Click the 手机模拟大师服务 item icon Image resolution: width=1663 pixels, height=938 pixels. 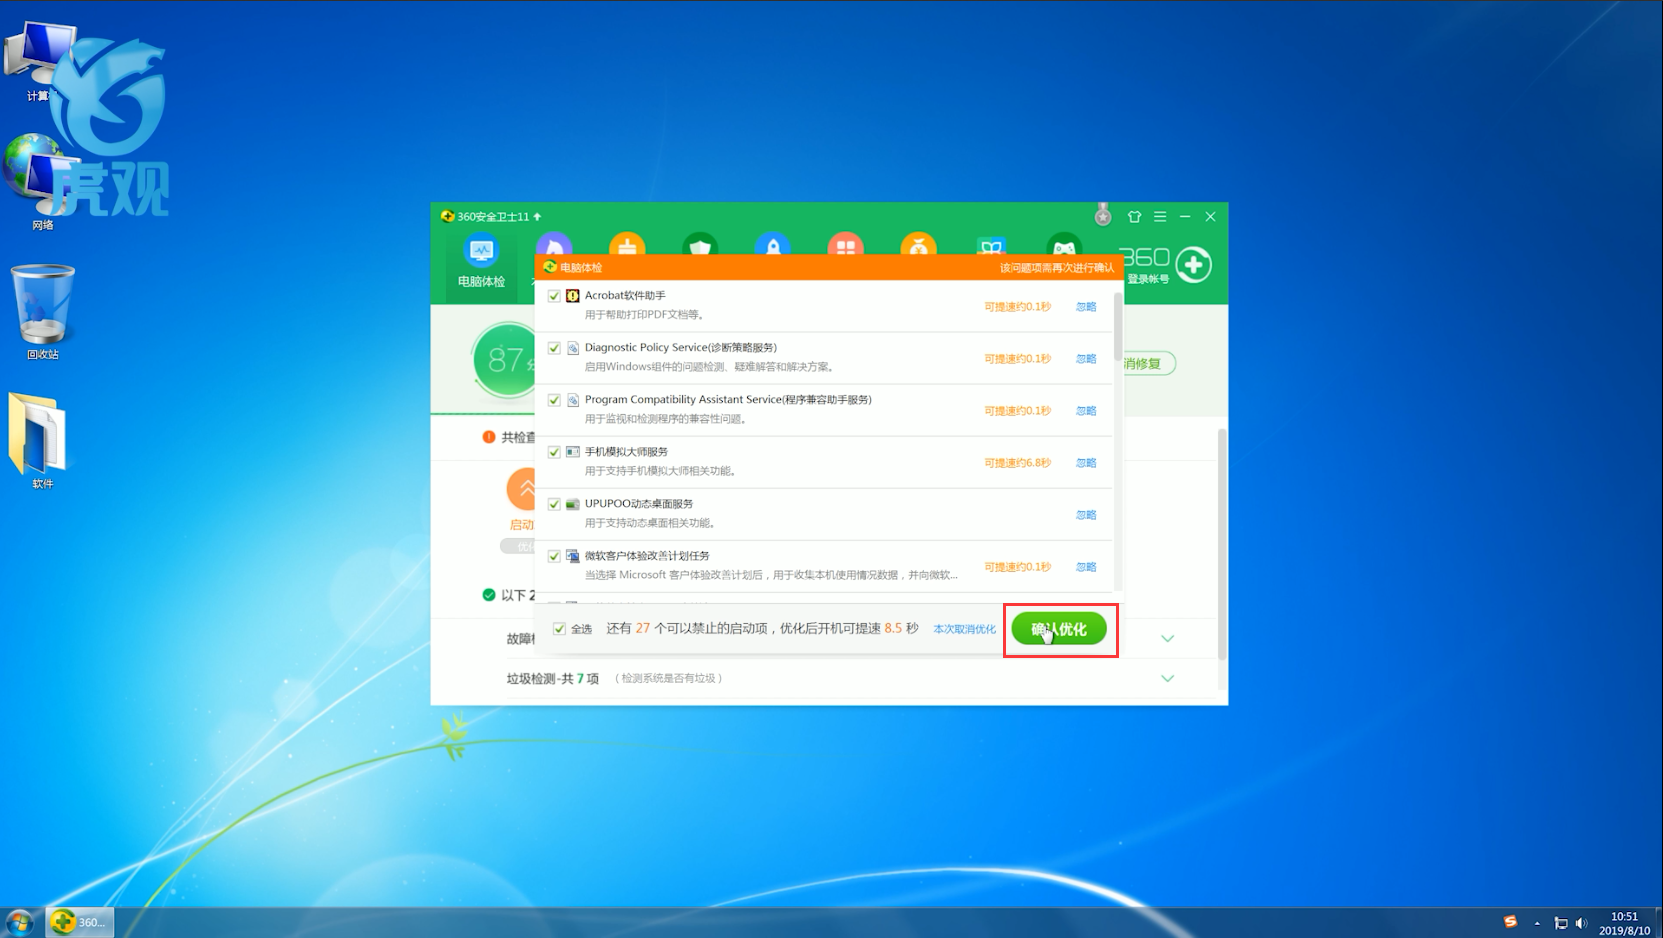(x=573, y=452)
